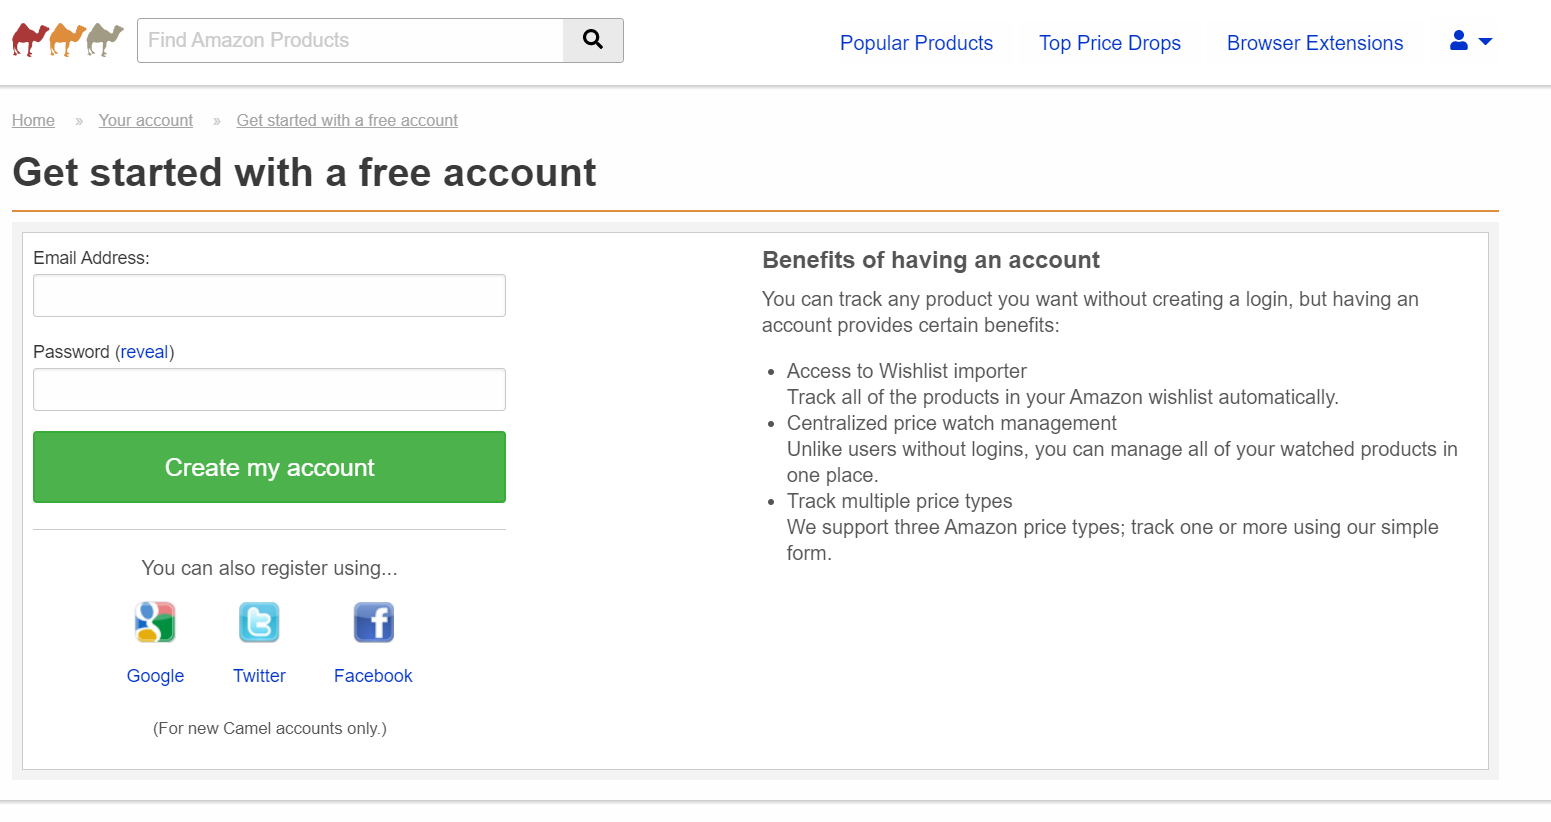
Task: Focus the Password input field
Action: [269, 390]
